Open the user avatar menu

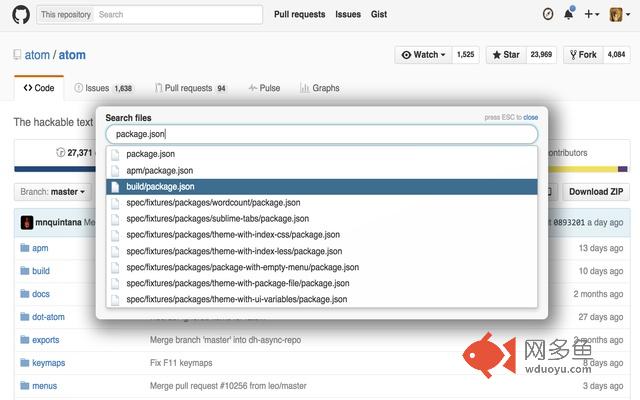(620, 15)
